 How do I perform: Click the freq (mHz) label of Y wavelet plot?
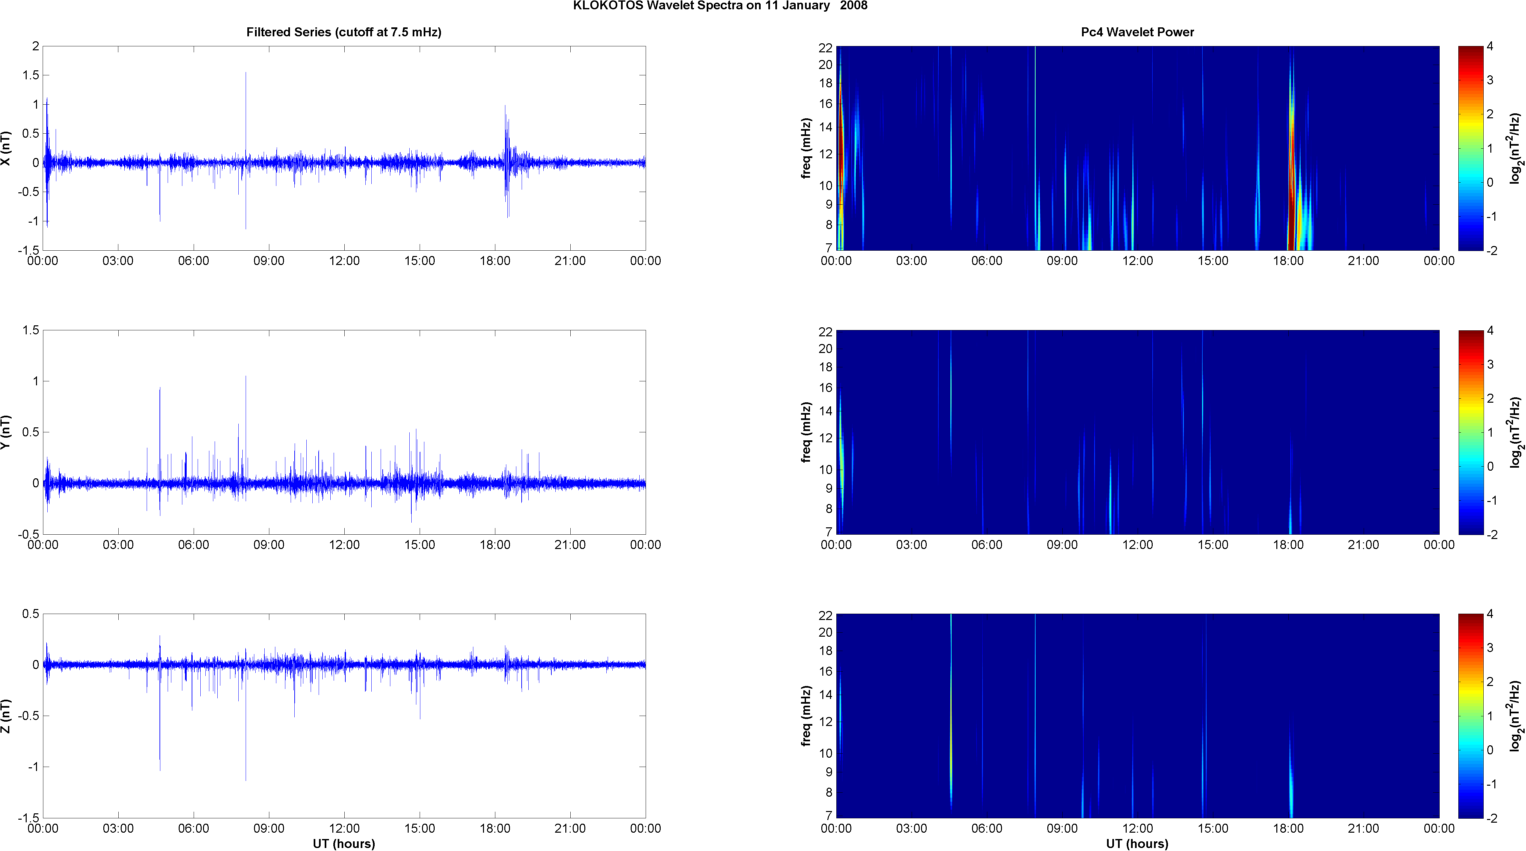tap(806, 432)
